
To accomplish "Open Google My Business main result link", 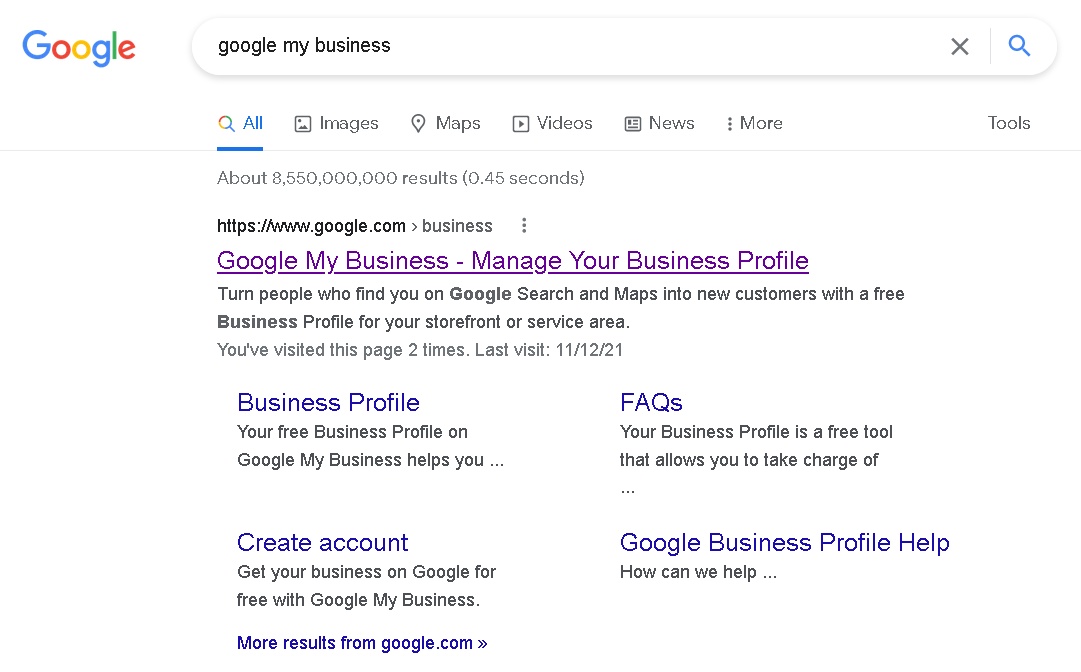I will pyautogui.click(x=512, y=261).
